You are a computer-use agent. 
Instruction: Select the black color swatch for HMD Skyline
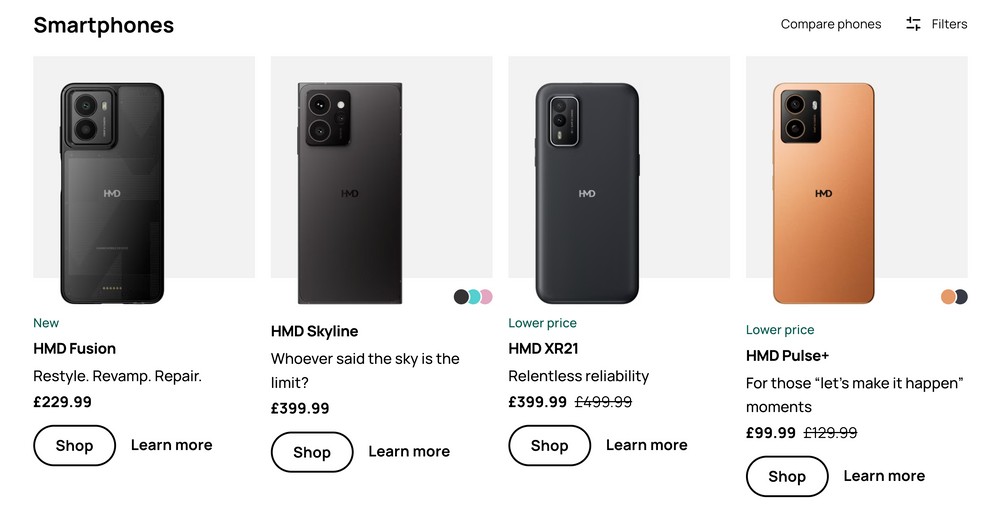(461, 297)
